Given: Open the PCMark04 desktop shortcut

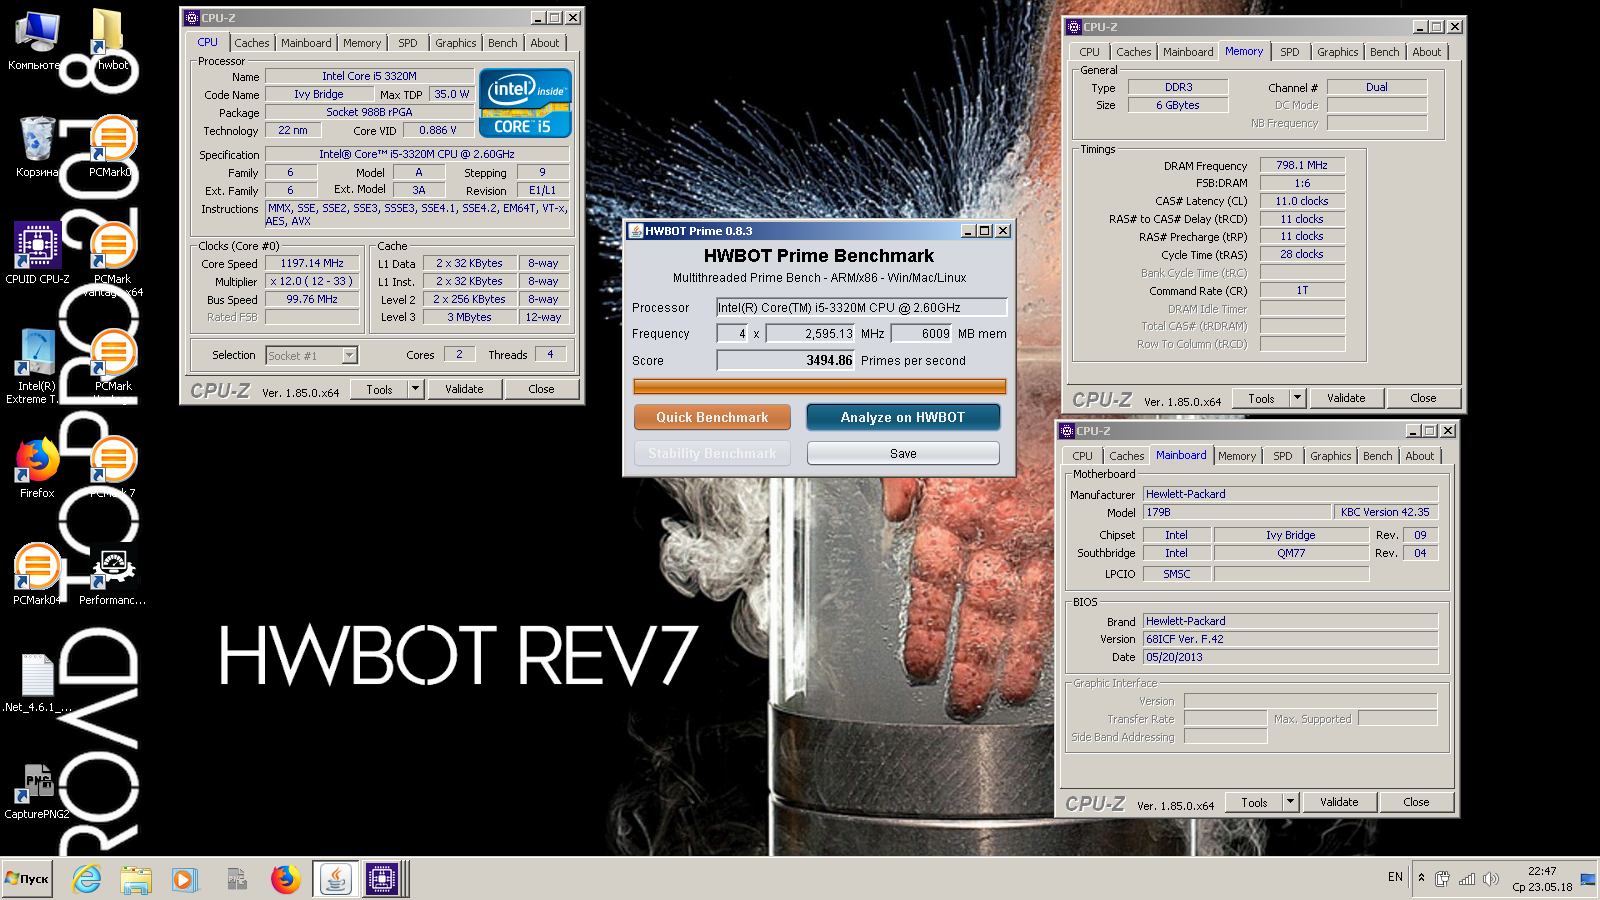Looking at the screenshot, I should [37, 575].
